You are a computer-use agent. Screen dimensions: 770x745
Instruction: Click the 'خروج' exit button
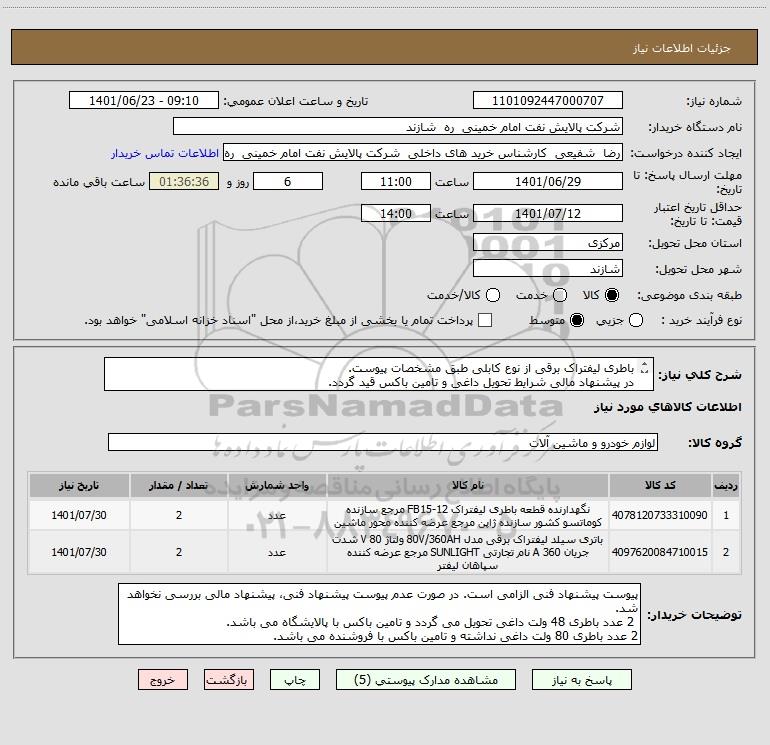pyautogui.click(x=163, y=680)
